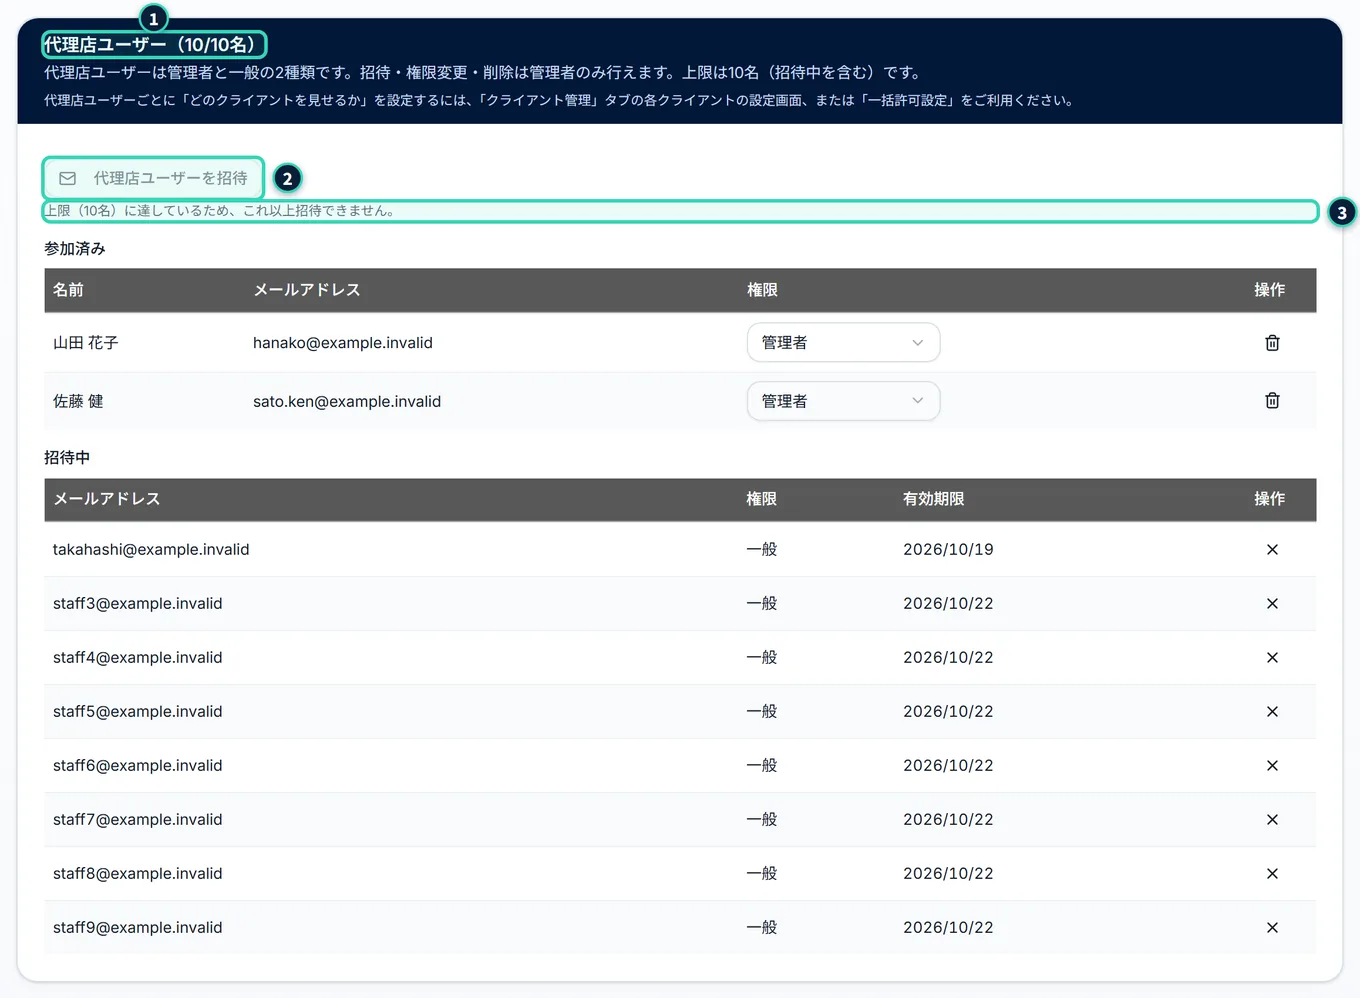Cancel invitation for staff4@example.invalid

point(1272,657)
